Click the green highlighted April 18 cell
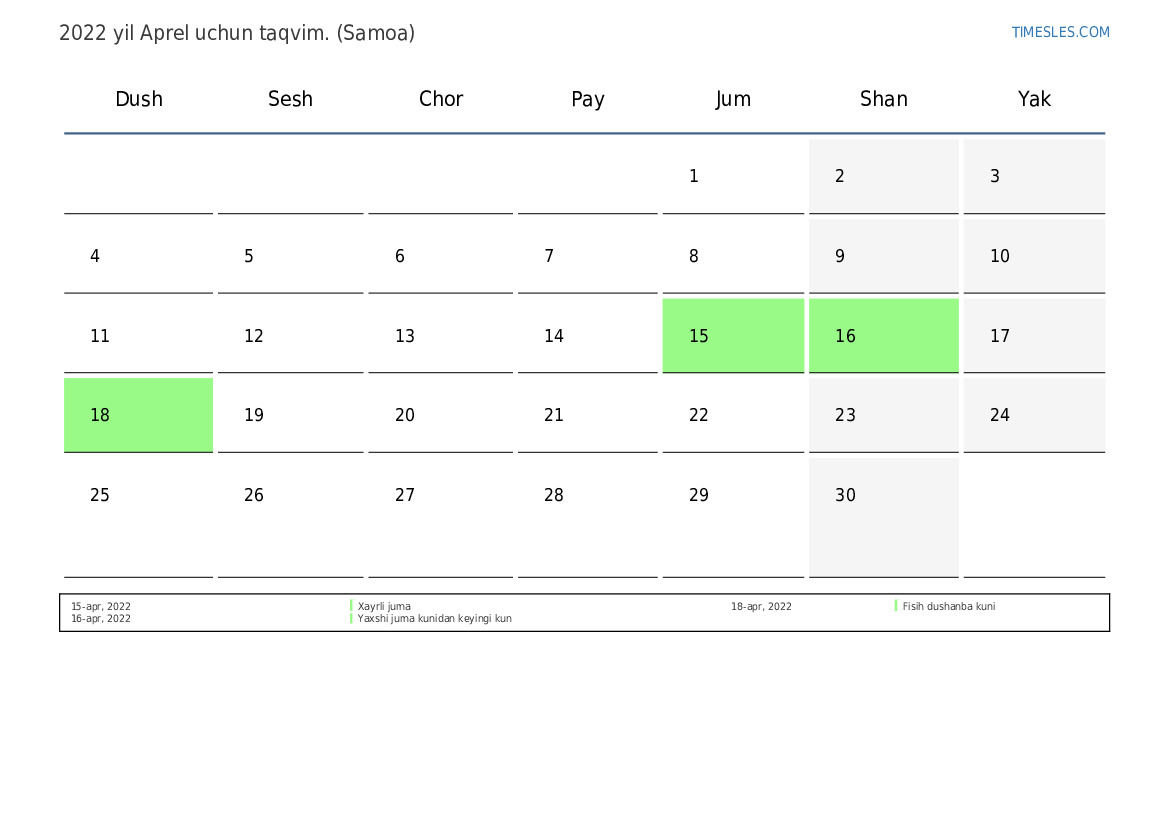This screenshot has width=1169, height=827. pos(138,415)
